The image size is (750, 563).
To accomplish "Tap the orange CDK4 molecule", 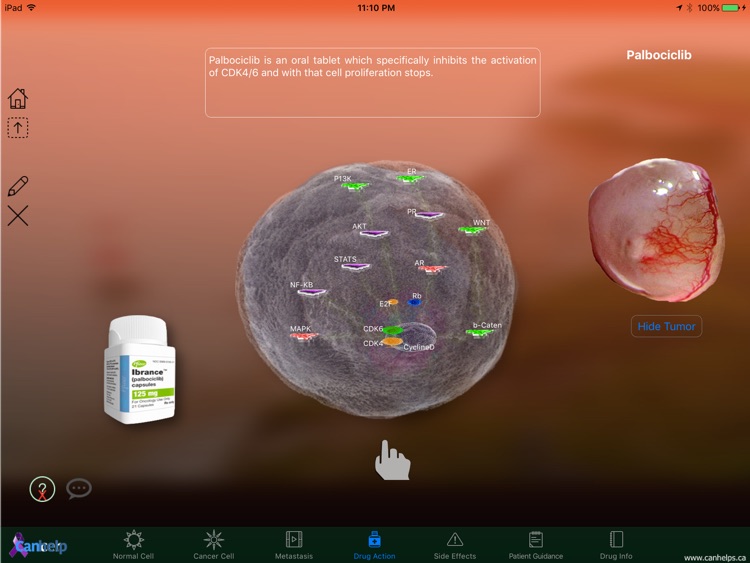I will pyautogui.click(x=393, y=342).
